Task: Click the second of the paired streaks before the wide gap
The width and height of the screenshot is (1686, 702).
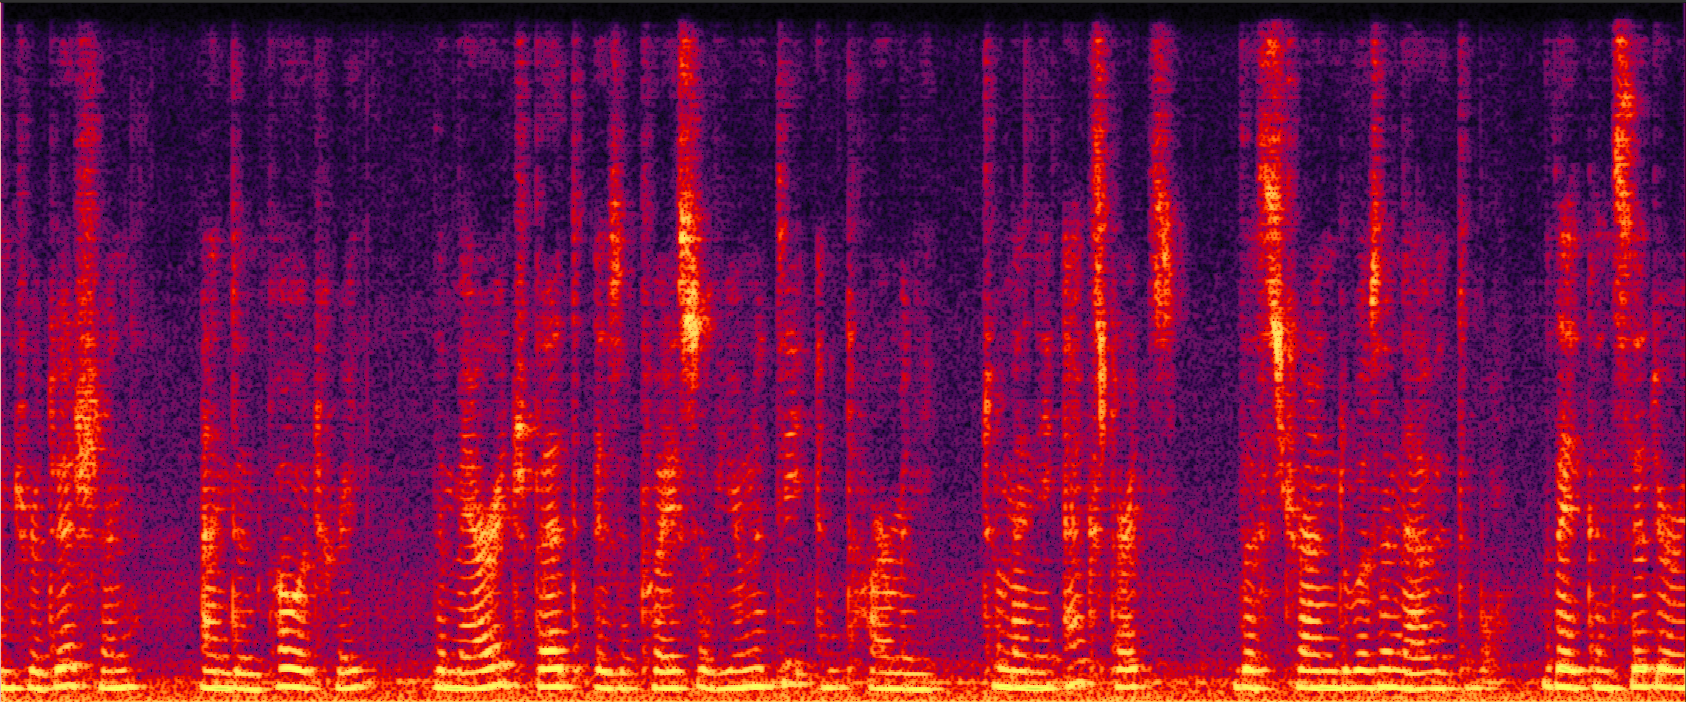Action: pyautogui.click(x=1162, y=250)
